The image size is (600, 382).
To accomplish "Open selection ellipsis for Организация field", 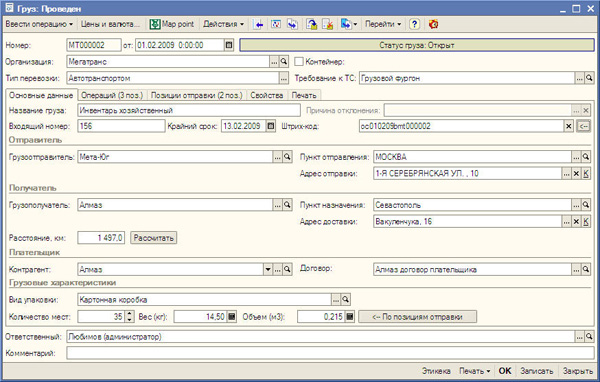I will (x=274, y=61).
